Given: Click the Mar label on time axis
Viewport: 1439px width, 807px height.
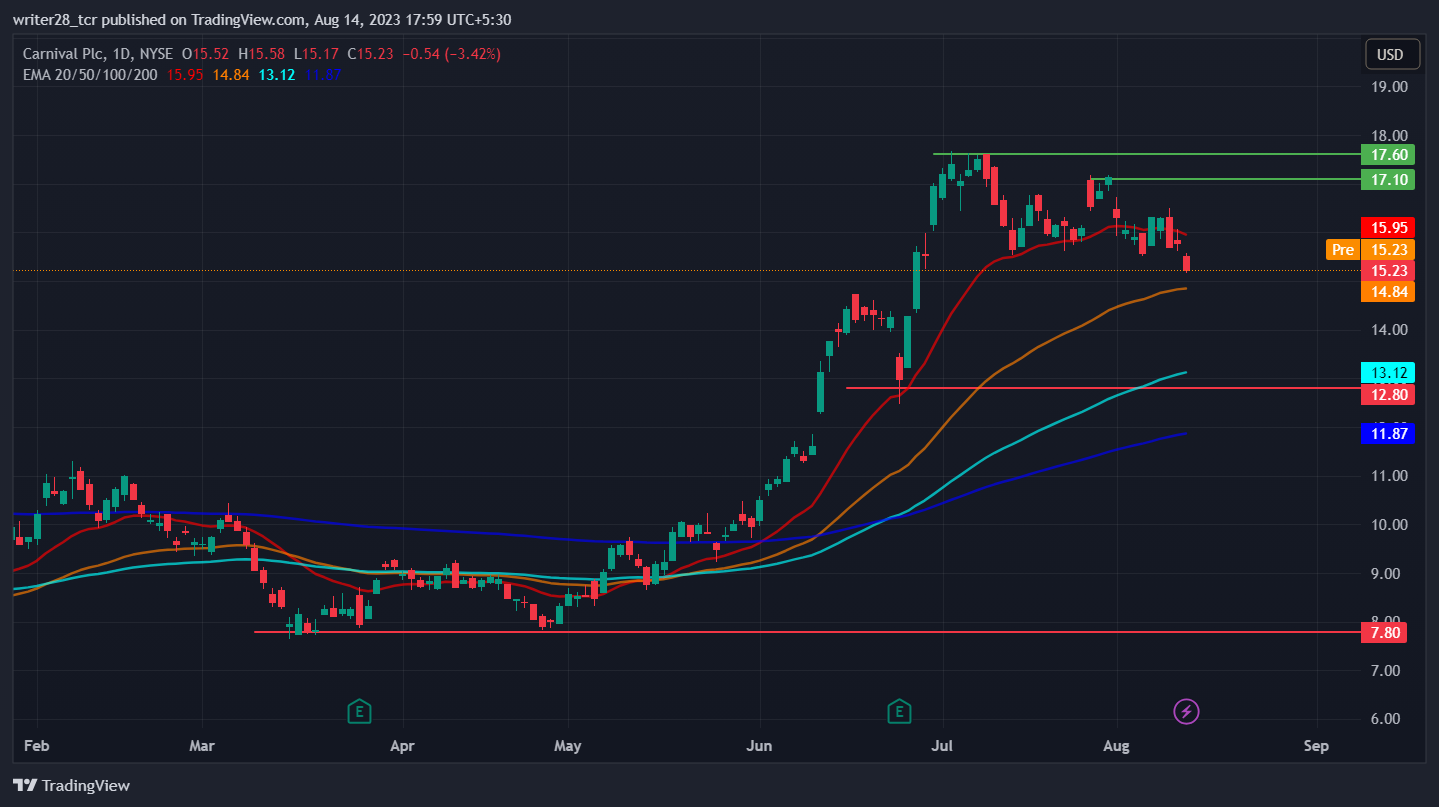Looking at the screenshot, I should pyautogui.click(x=202, y=745).
